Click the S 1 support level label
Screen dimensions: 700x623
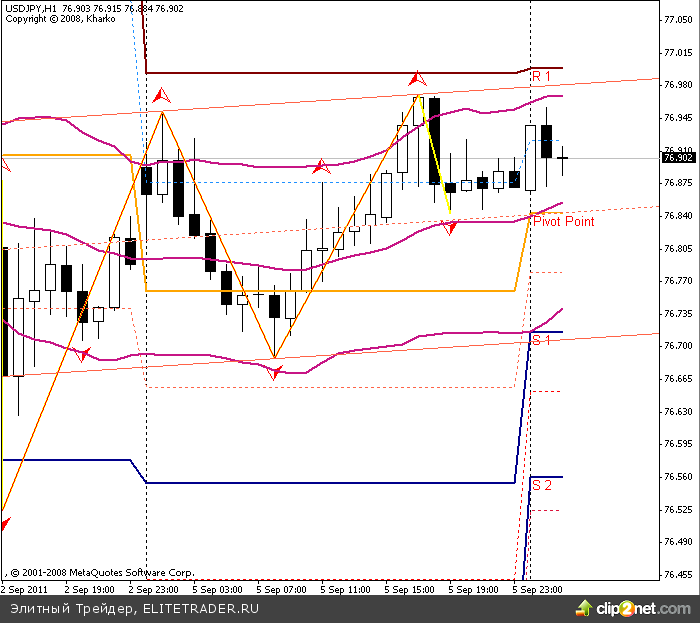[541, 341]
